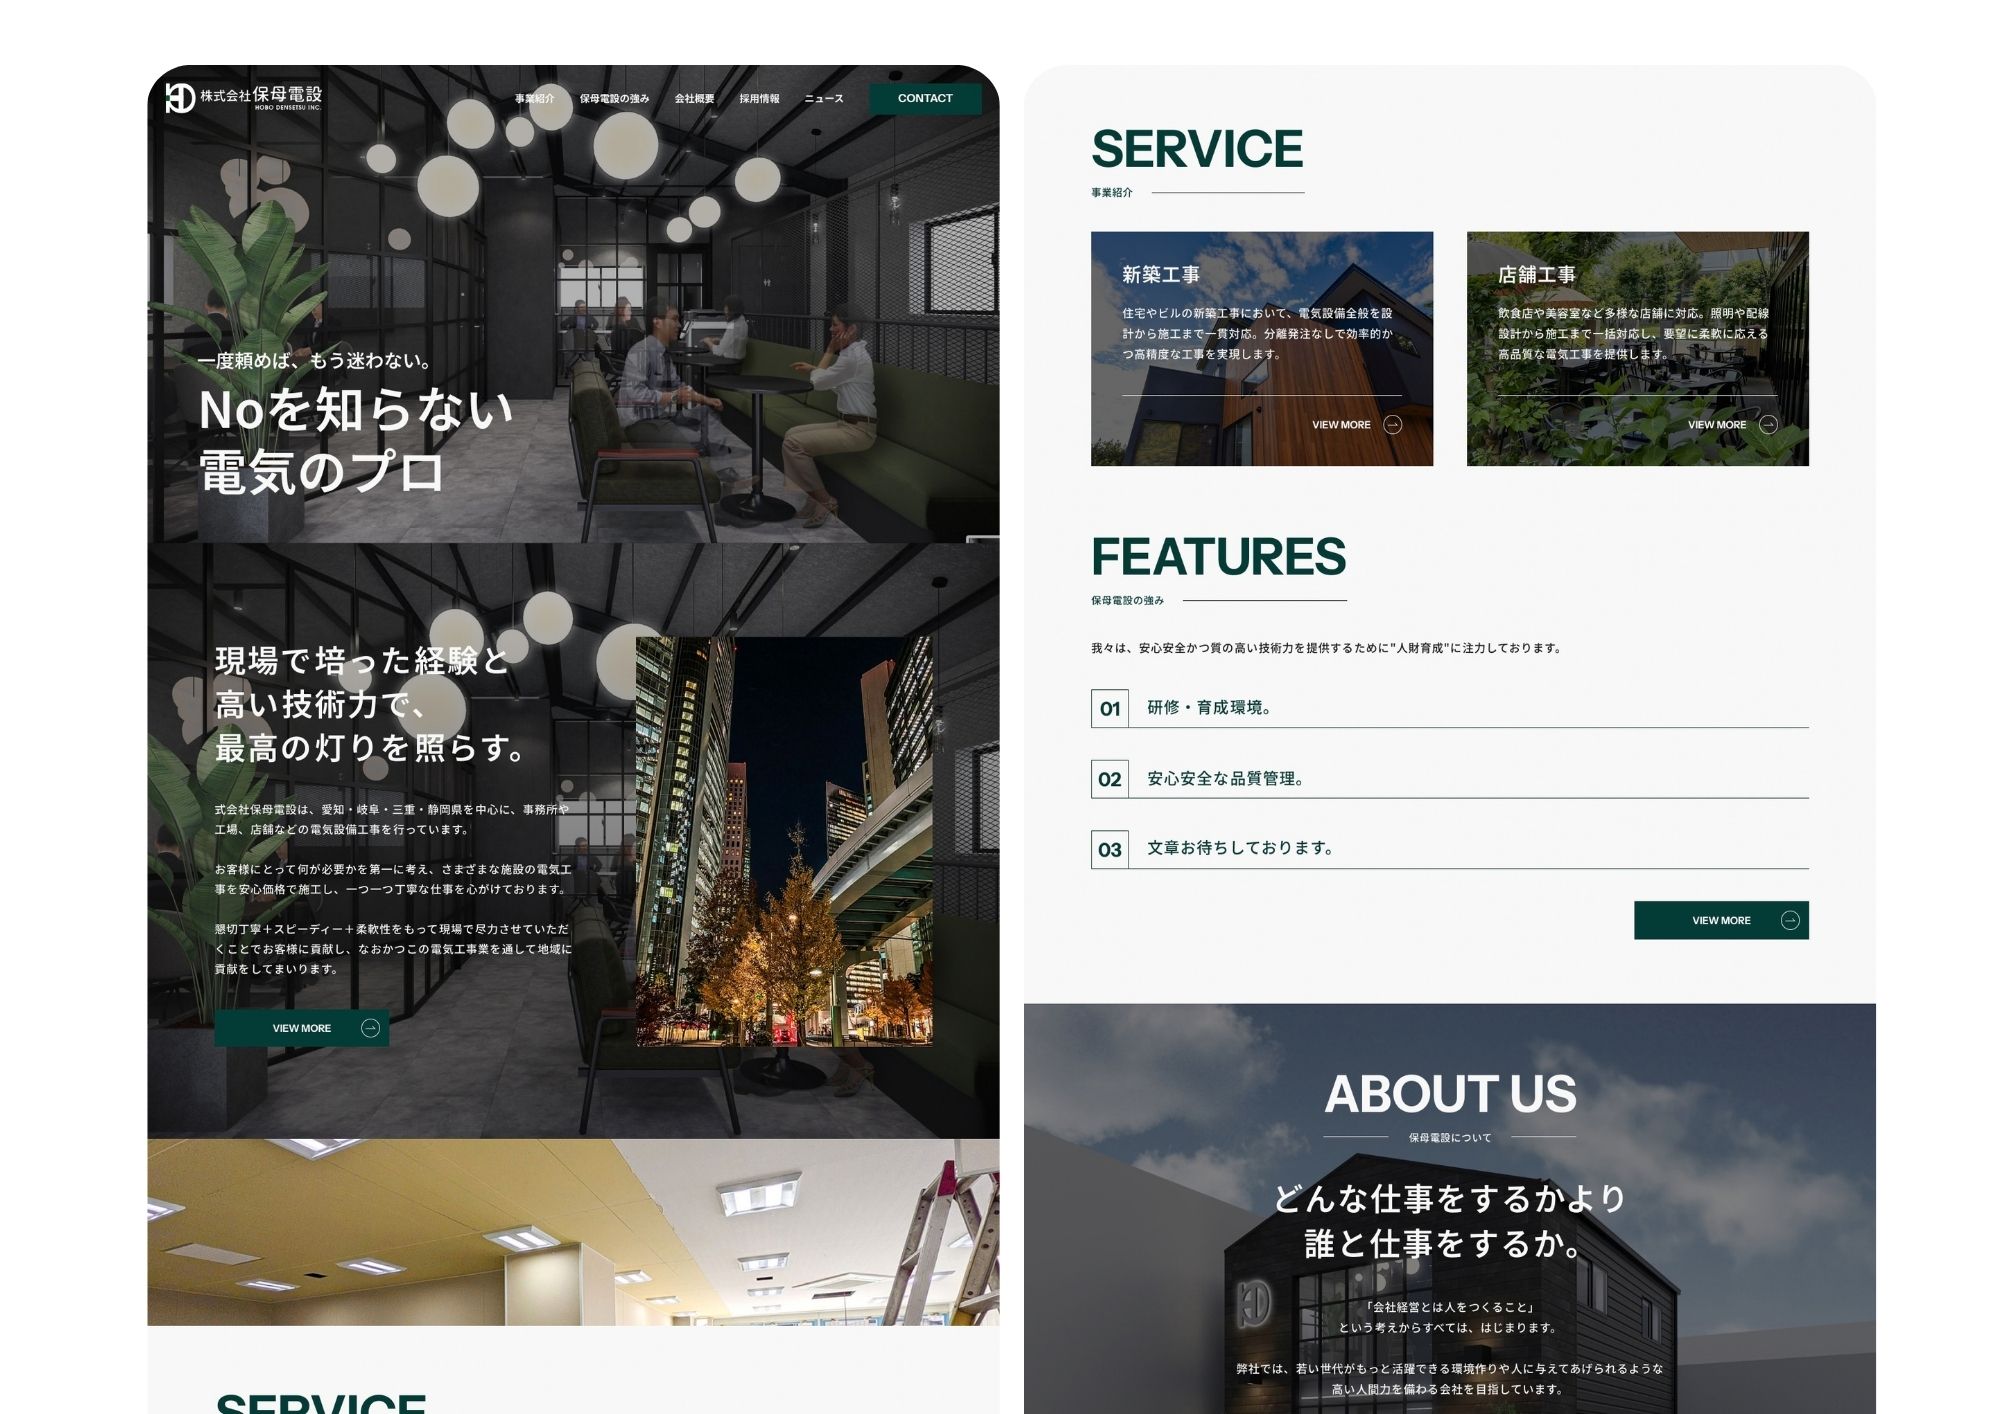This screenshot has height=1414, width=2000.
Task: Select feature 03 文章お待ちしております。 row
Action: click(x=1450, y=849)
